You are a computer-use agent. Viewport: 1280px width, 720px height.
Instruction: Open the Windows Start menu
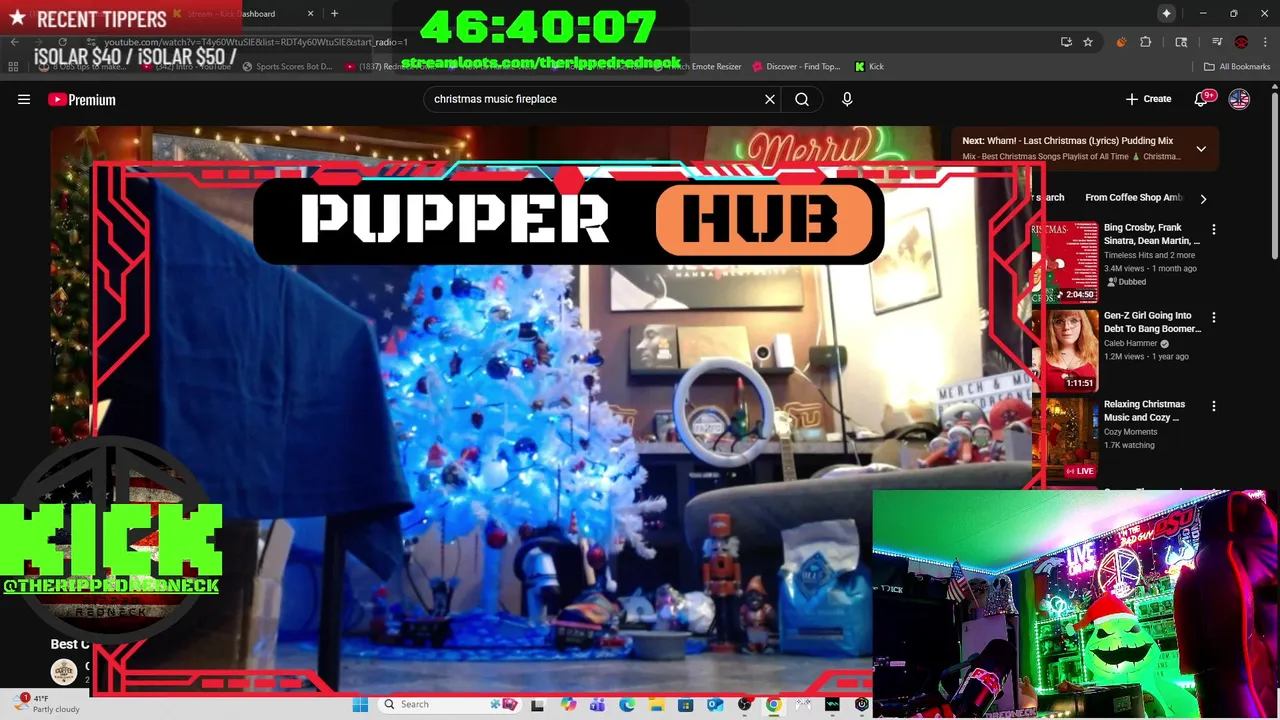tap(360, 704)
